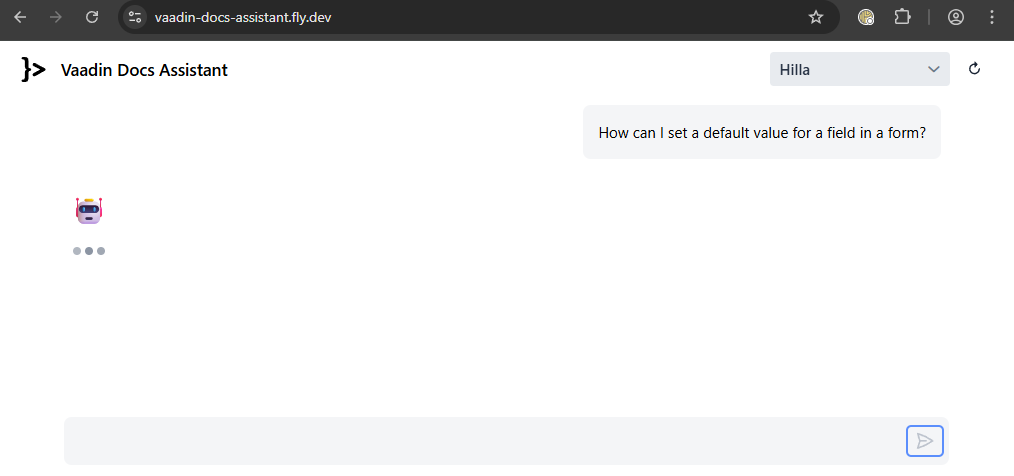Viewport: 1014px width, 476px height.
Task: Reset the chat with the refresh icon
Action: [975, 69]
